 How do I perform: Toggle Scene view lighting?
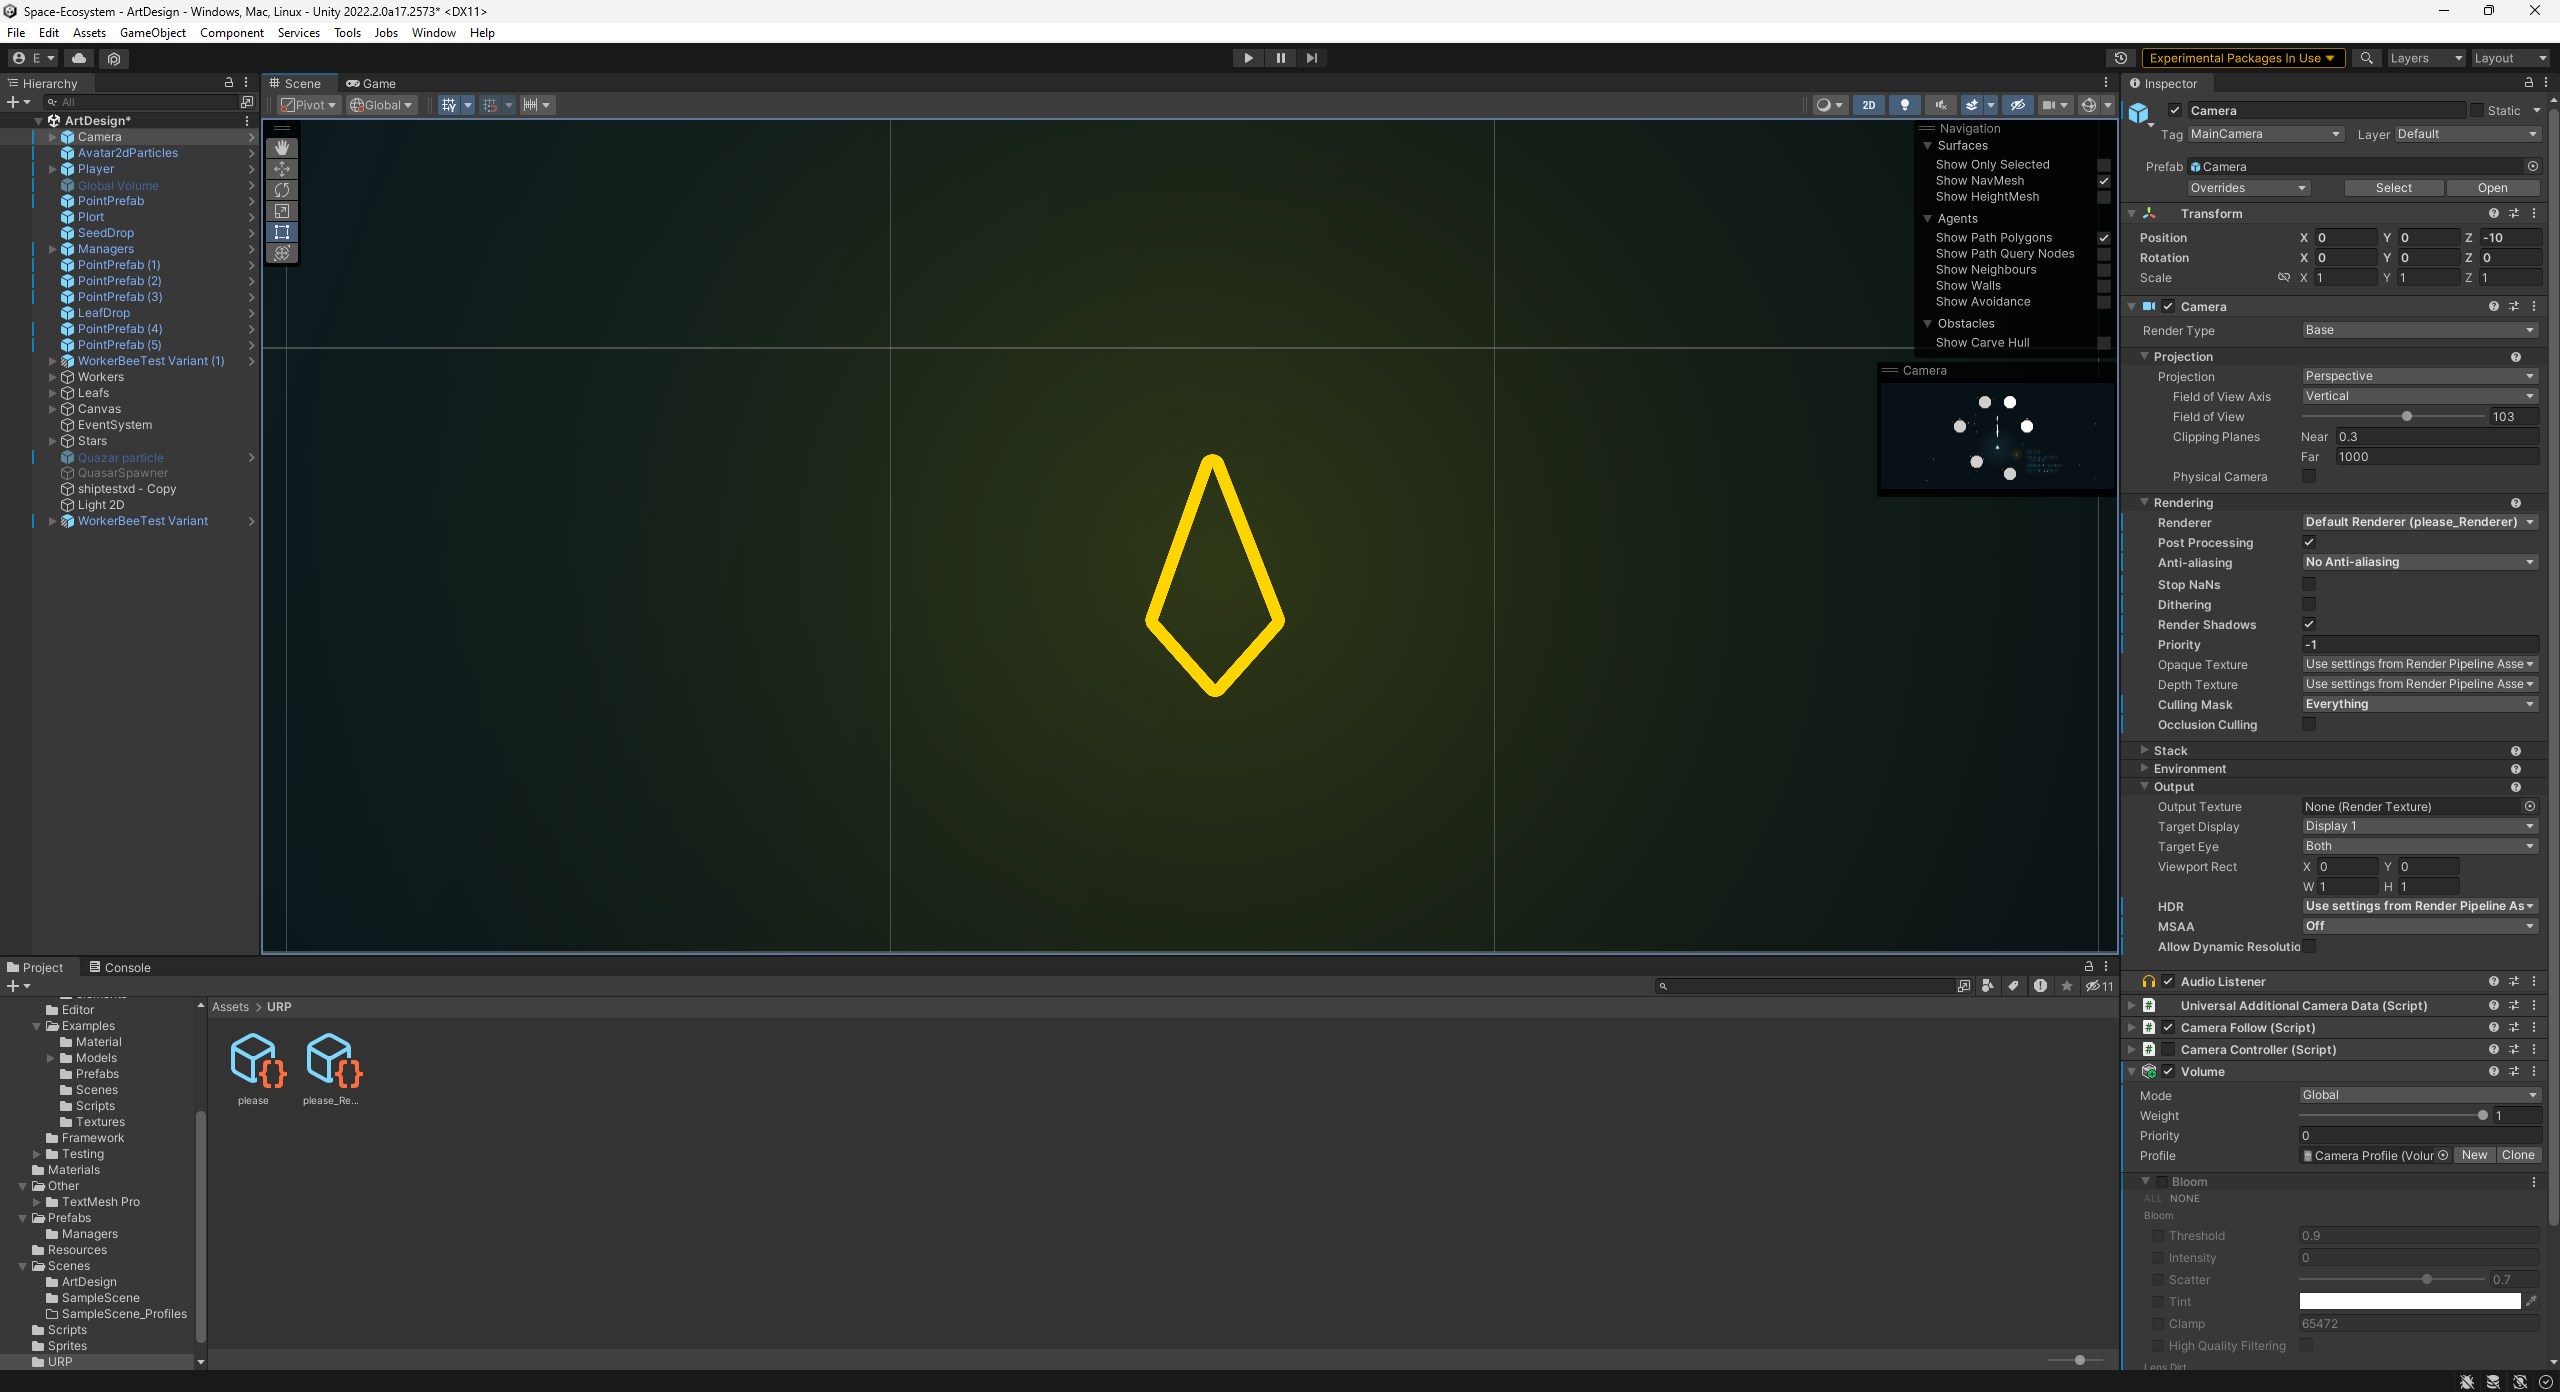(x=1904, y=105)
